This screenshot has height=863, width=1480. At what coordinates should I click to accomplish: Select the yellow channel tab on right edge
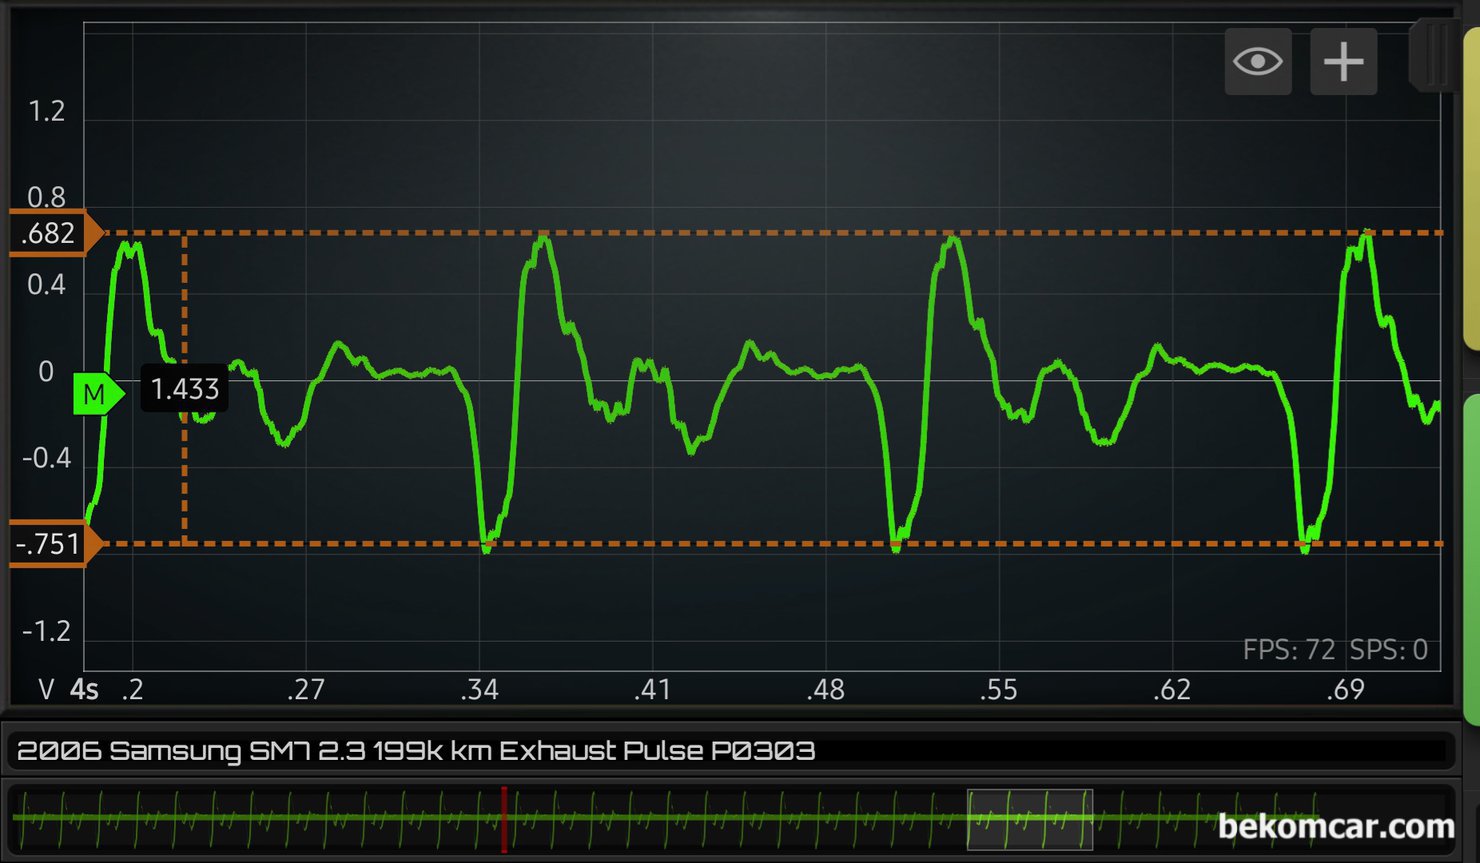tap(1471, 190)
